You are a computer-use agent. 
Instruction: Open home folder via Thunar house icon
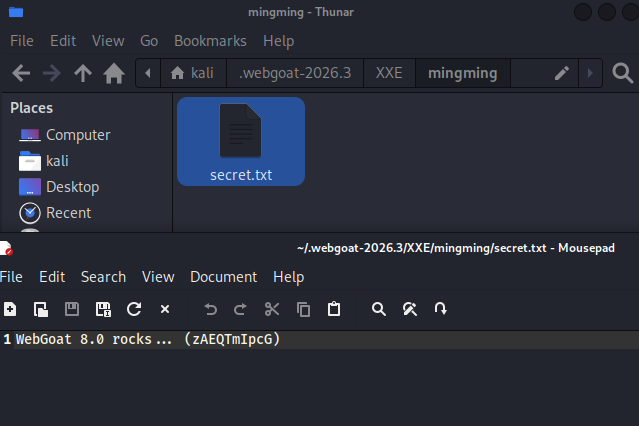(114, 73)
